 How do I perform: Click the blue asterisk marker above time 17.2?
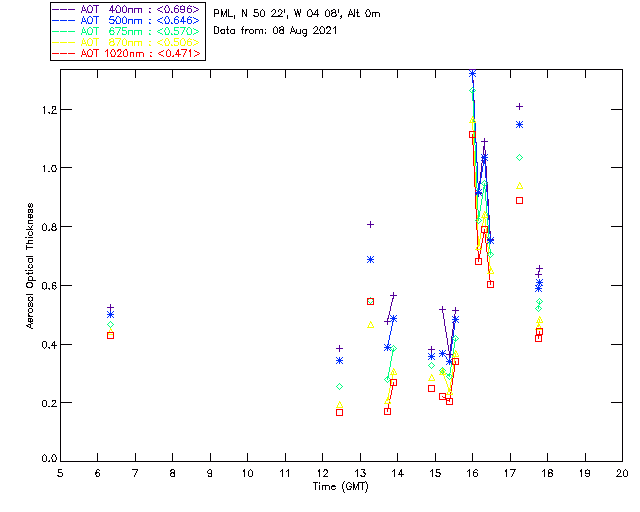[x=519, y=124]
